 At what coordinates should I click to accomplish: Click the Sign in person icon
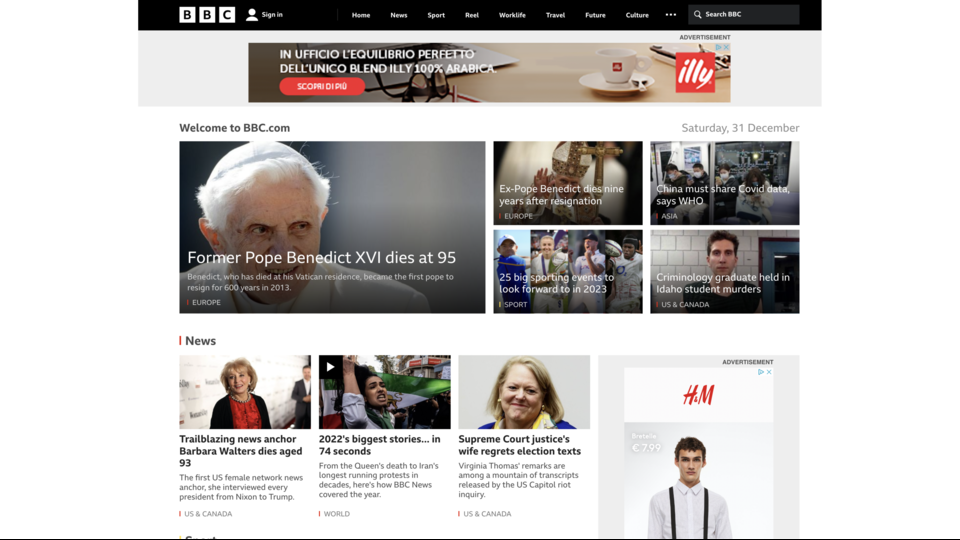[252, 14]
